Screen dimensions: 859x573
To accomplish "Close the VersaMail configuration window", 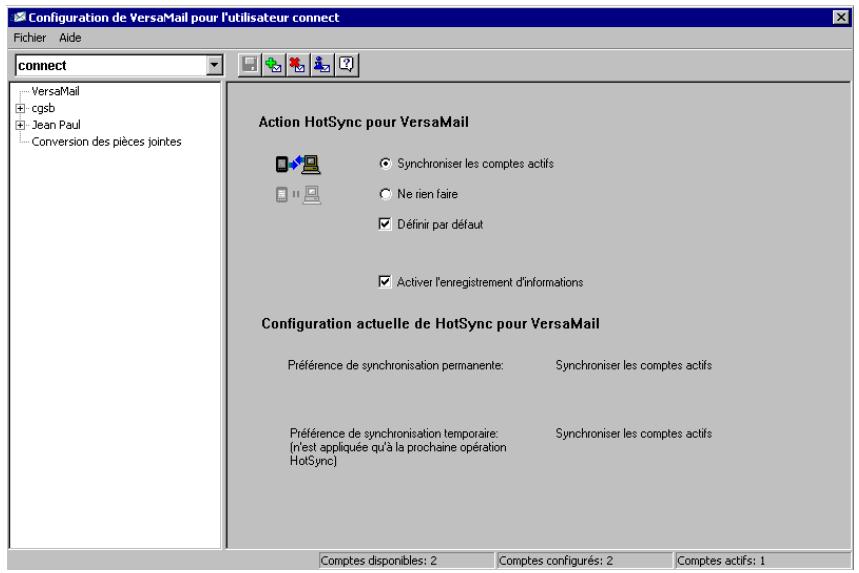I will pyautogui.click(x=841, y=18).
